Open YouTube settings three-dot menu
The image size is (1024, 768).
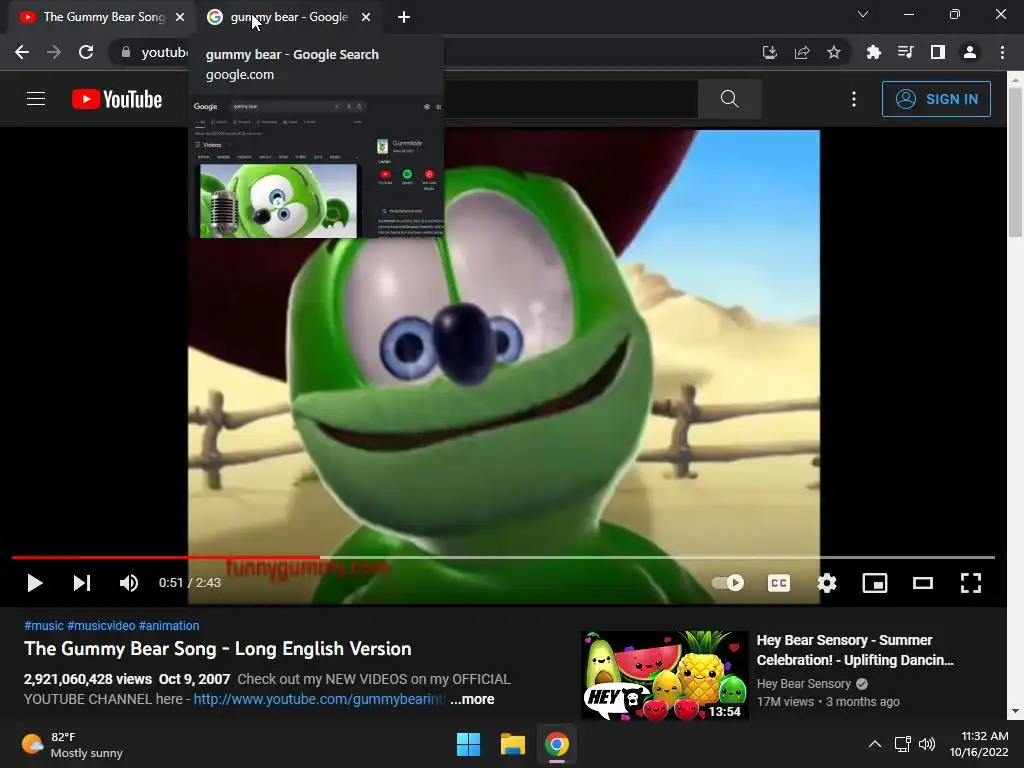(854, 99)
